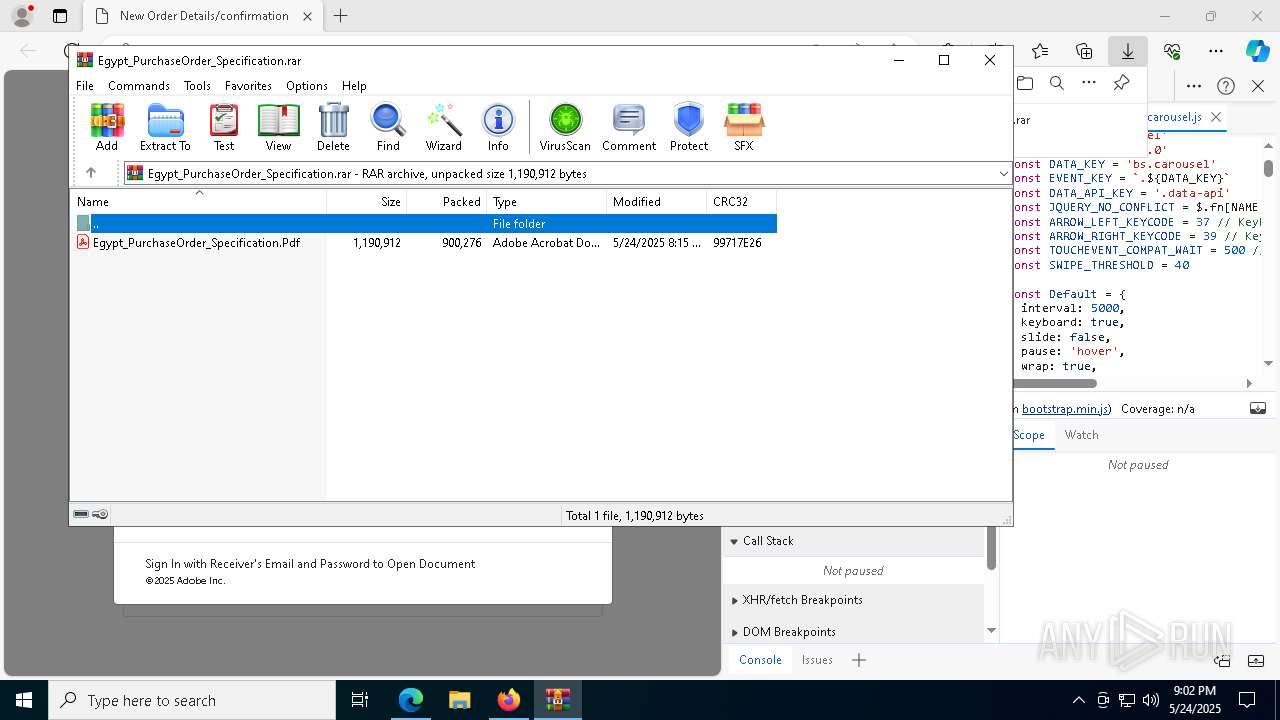The image size is (1280, 720).
Task: Click the taskbar search box
Action: tap(192, 700)
